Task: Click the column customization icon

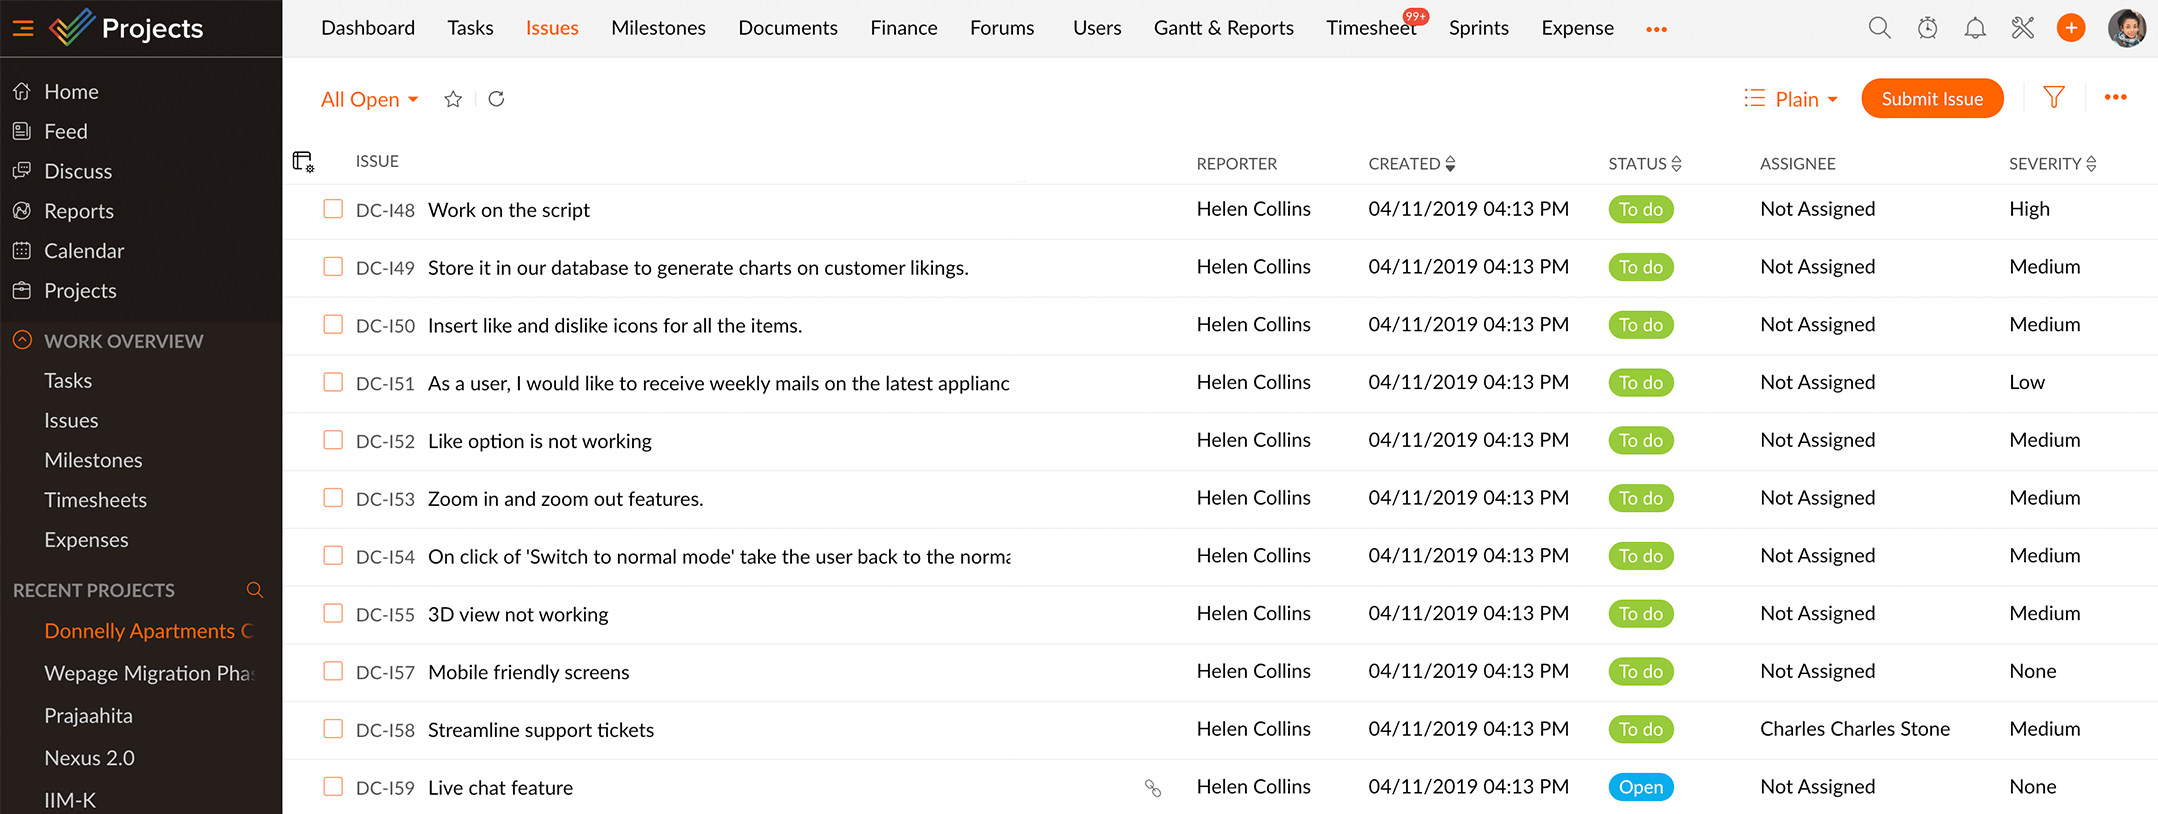Action: pos(303,162)
